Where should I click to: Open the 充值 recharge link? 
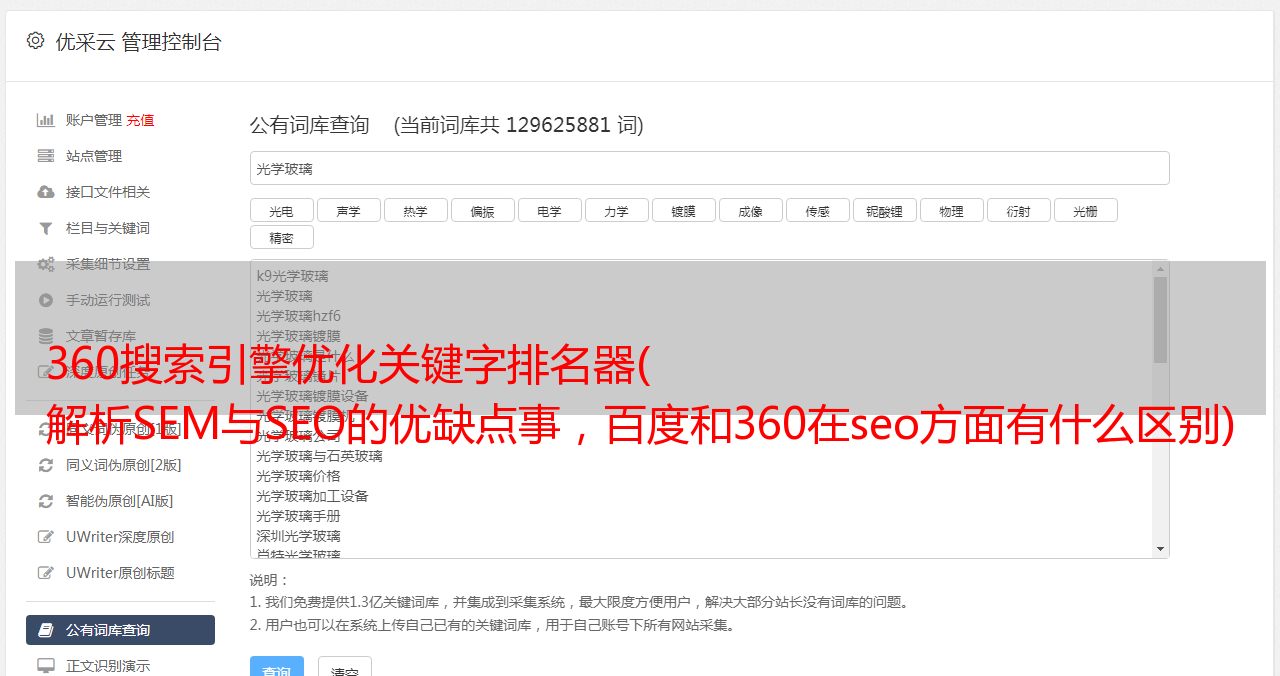(x=140, y=120)
